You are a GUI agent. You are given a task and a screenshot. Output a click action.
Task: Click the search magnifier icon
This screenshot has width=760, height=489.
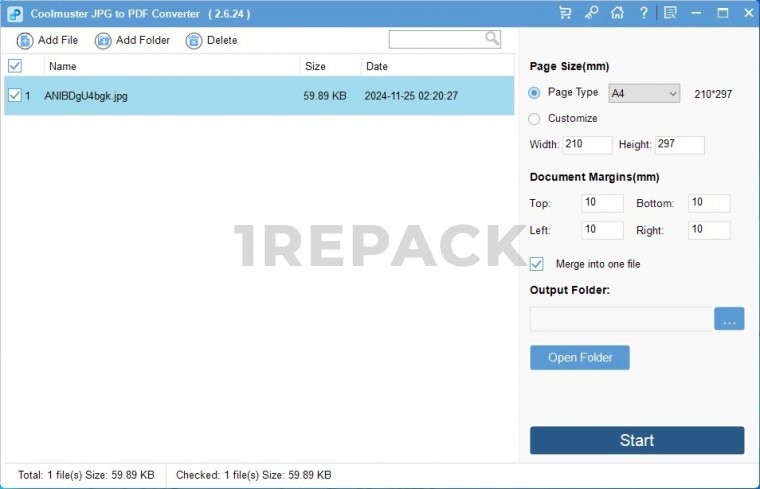492,39
